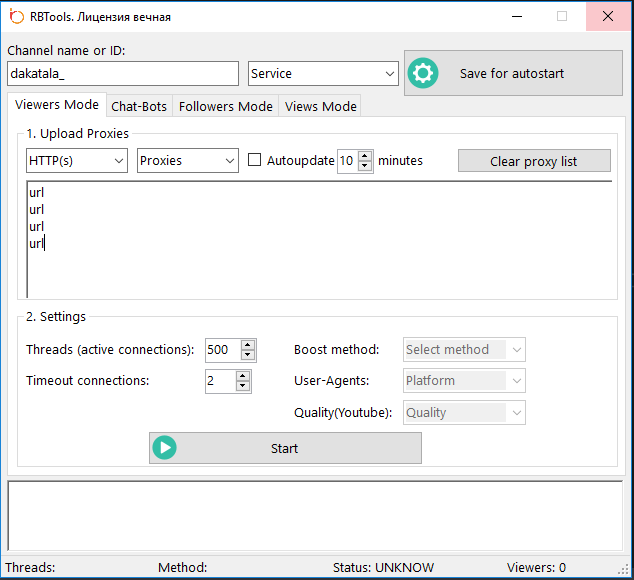Click the gear icon on Save for autostart
This screenshot has height=580, width=634.
(x=423, y=73)
